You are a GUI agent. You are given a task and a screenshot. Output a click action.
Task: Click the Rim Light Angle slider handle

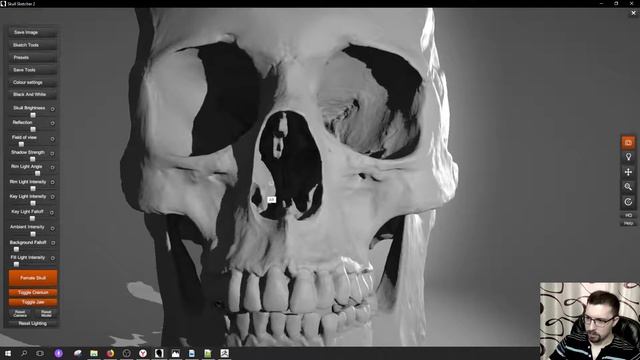tap(37, 173)
